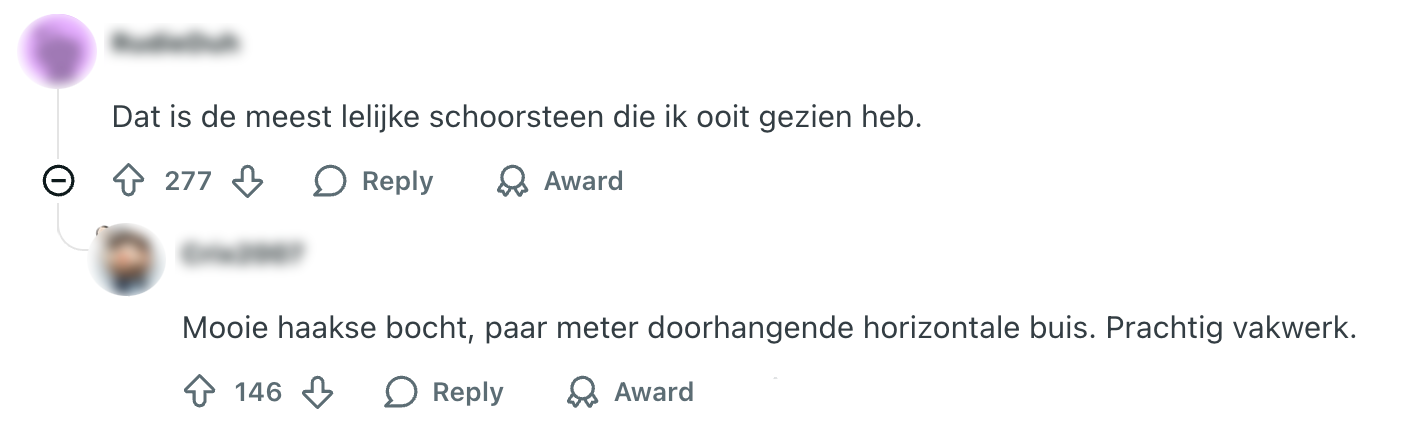Click the Award label on the top comment

pos(583,181)
